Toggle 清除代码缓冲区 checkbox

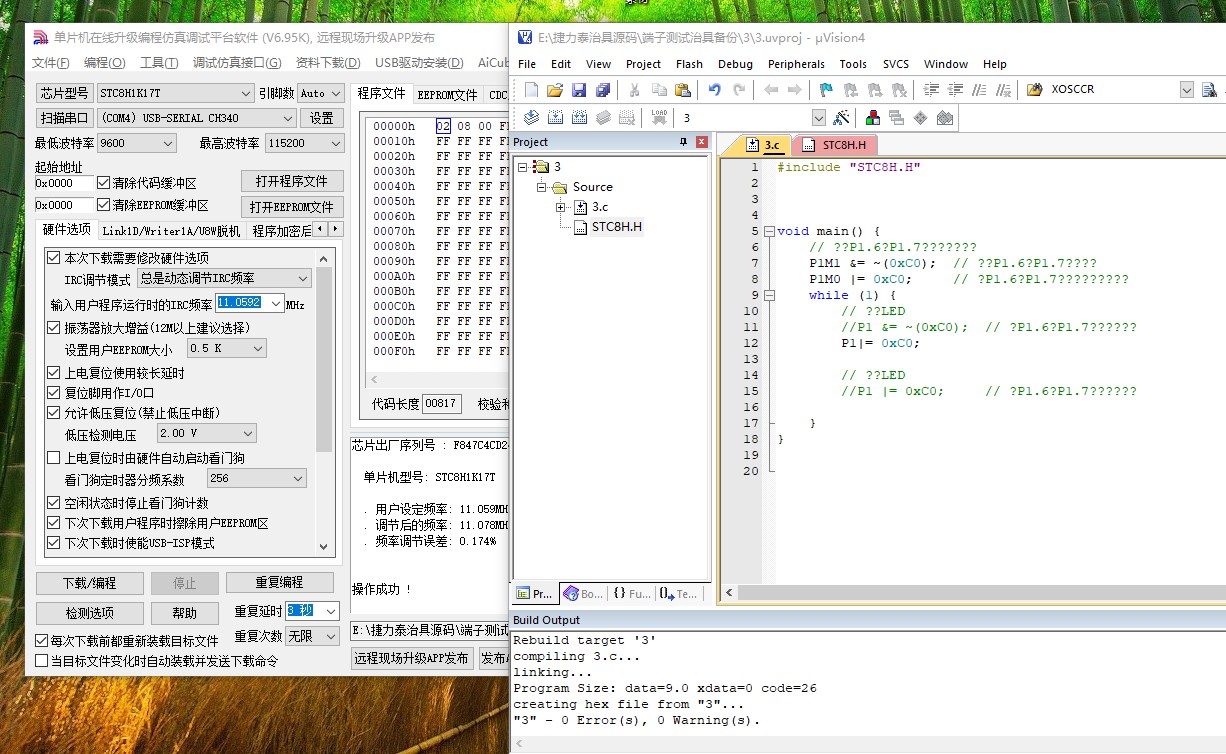point(104,183)
